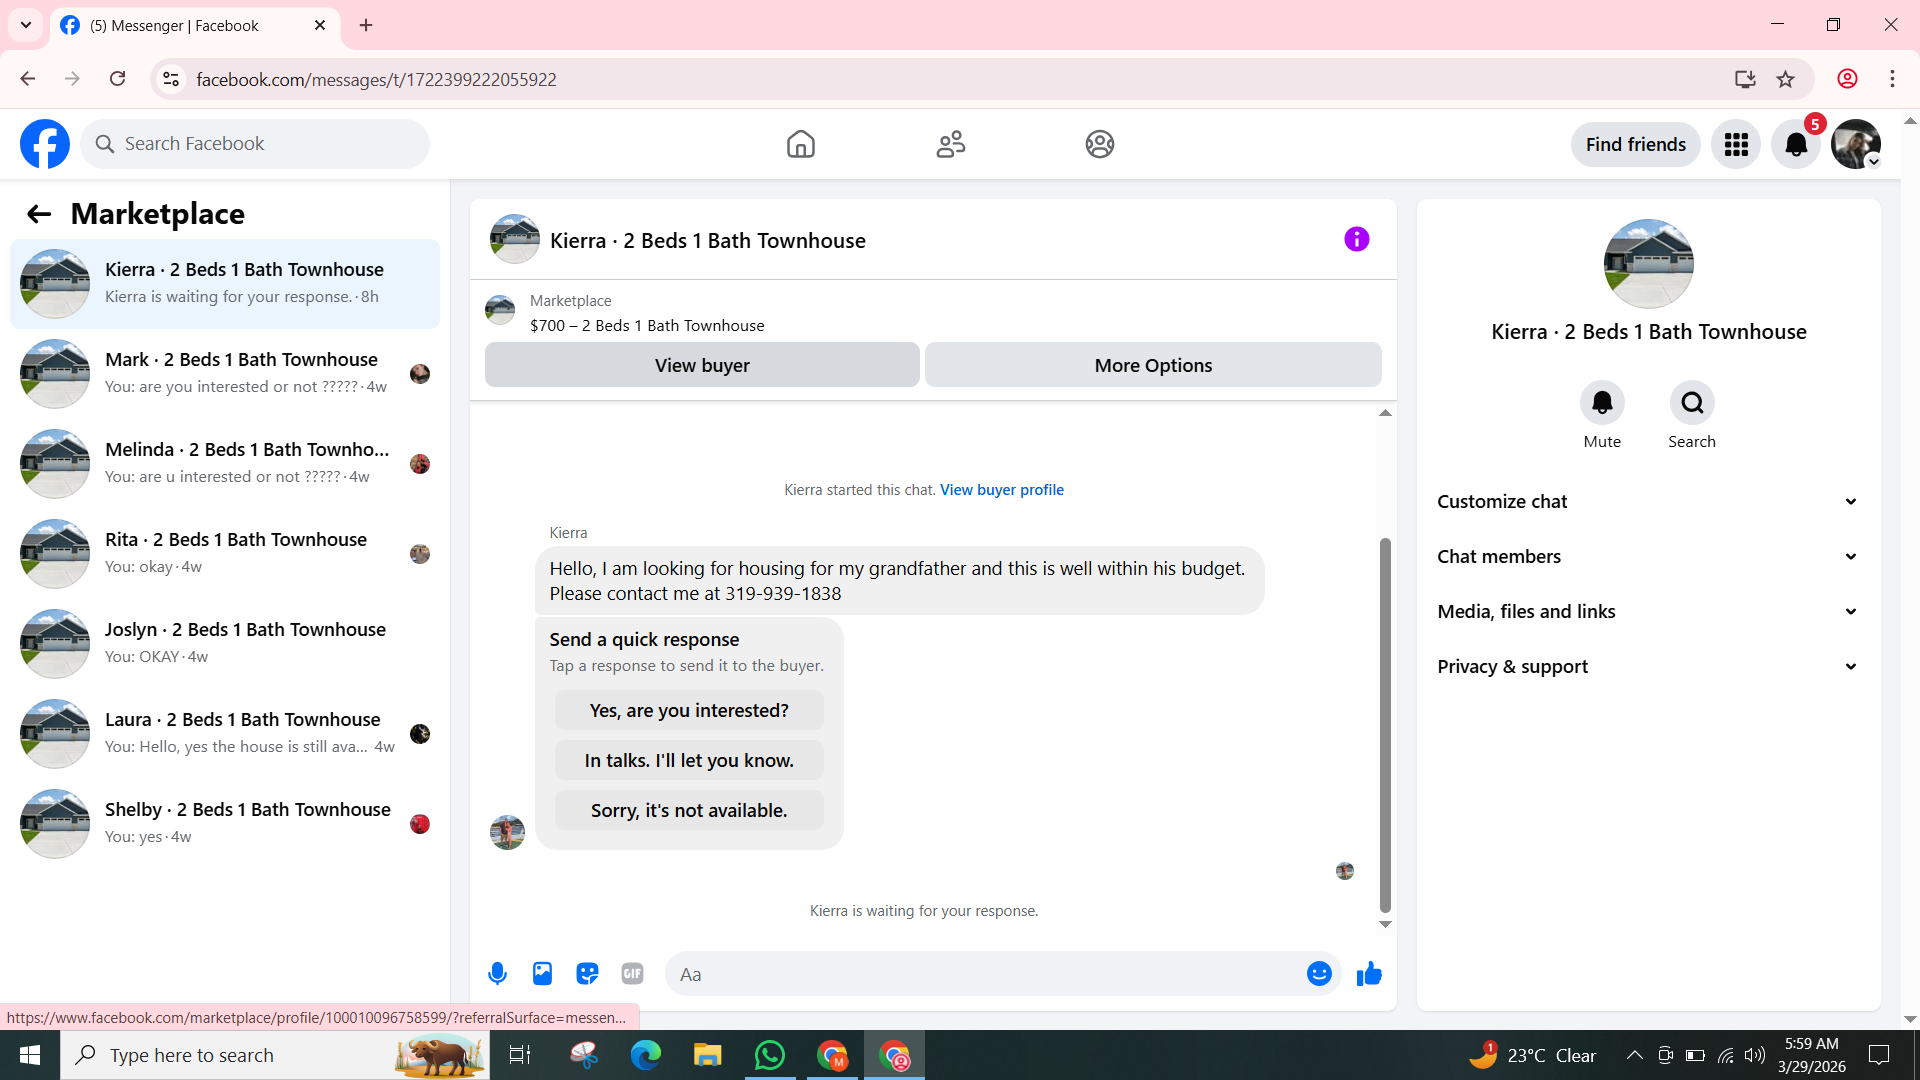This screenshot has width=1920, height=1080.
Task: Open the volume control in system tray
Action: 1755,1055
